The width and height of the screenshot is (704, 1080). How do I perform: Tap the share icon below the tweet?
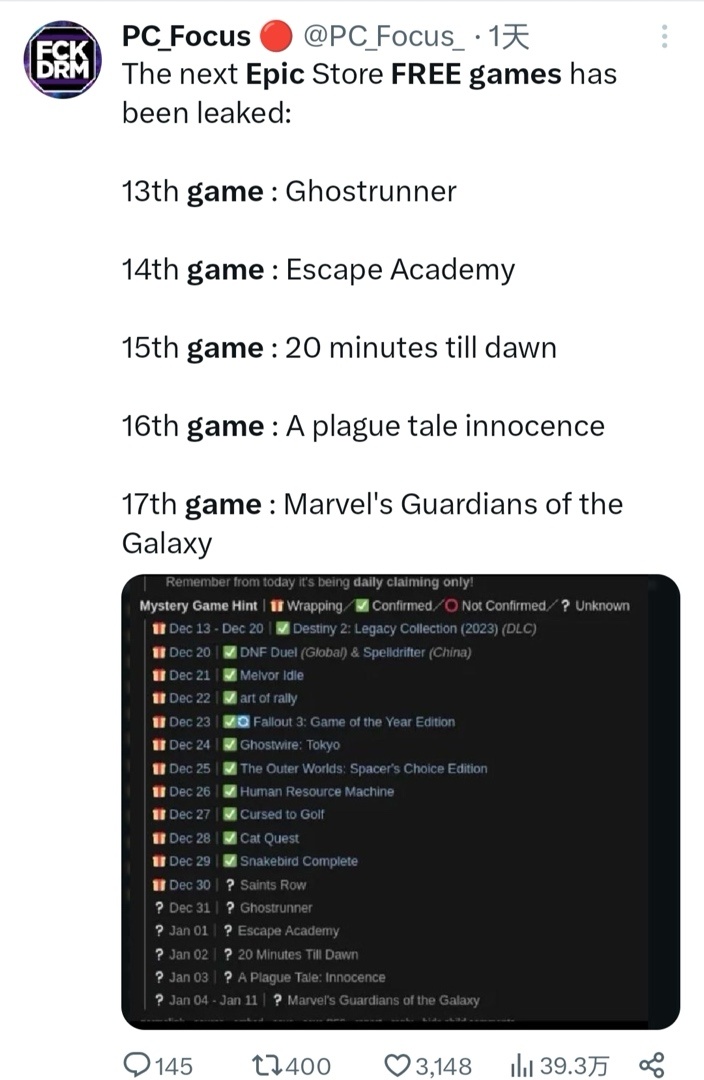pos(651,1065)
